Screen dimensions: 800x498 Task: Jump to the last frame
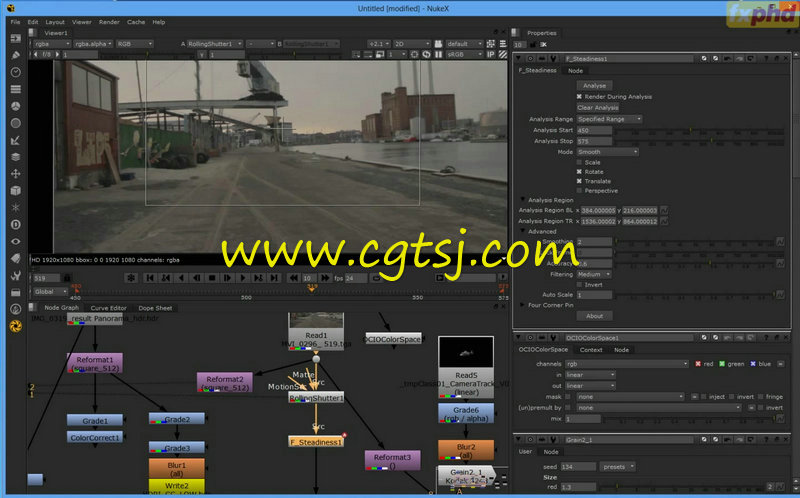pyautogui.click(x=274, y=278)
